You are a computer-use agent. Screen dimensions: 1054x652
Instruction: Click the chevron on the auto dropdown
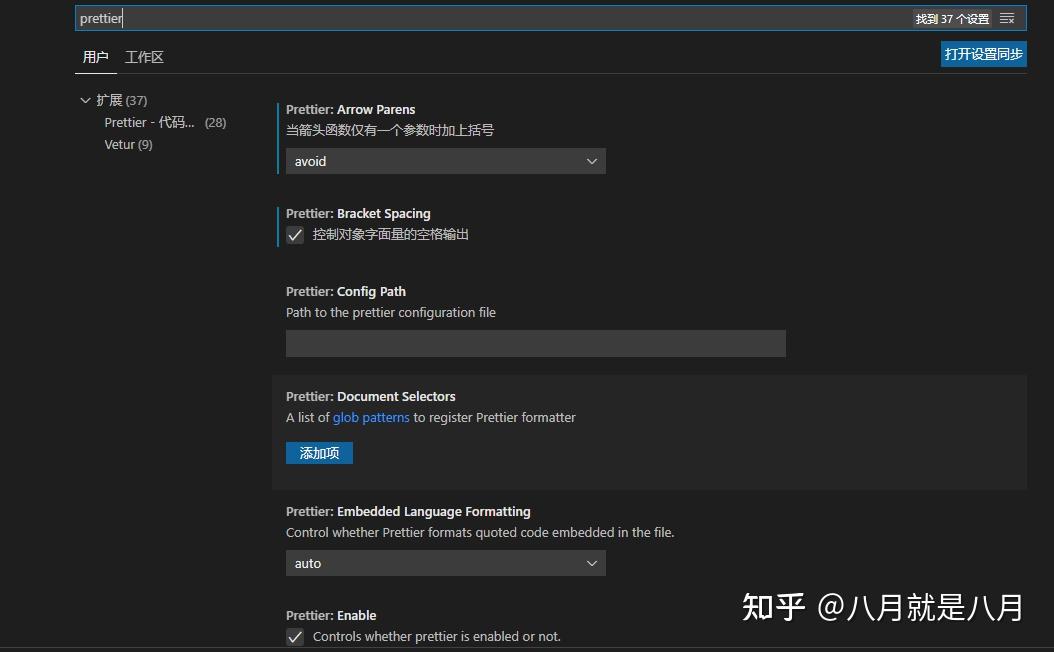pyautogui.click(x=591, y=563)
